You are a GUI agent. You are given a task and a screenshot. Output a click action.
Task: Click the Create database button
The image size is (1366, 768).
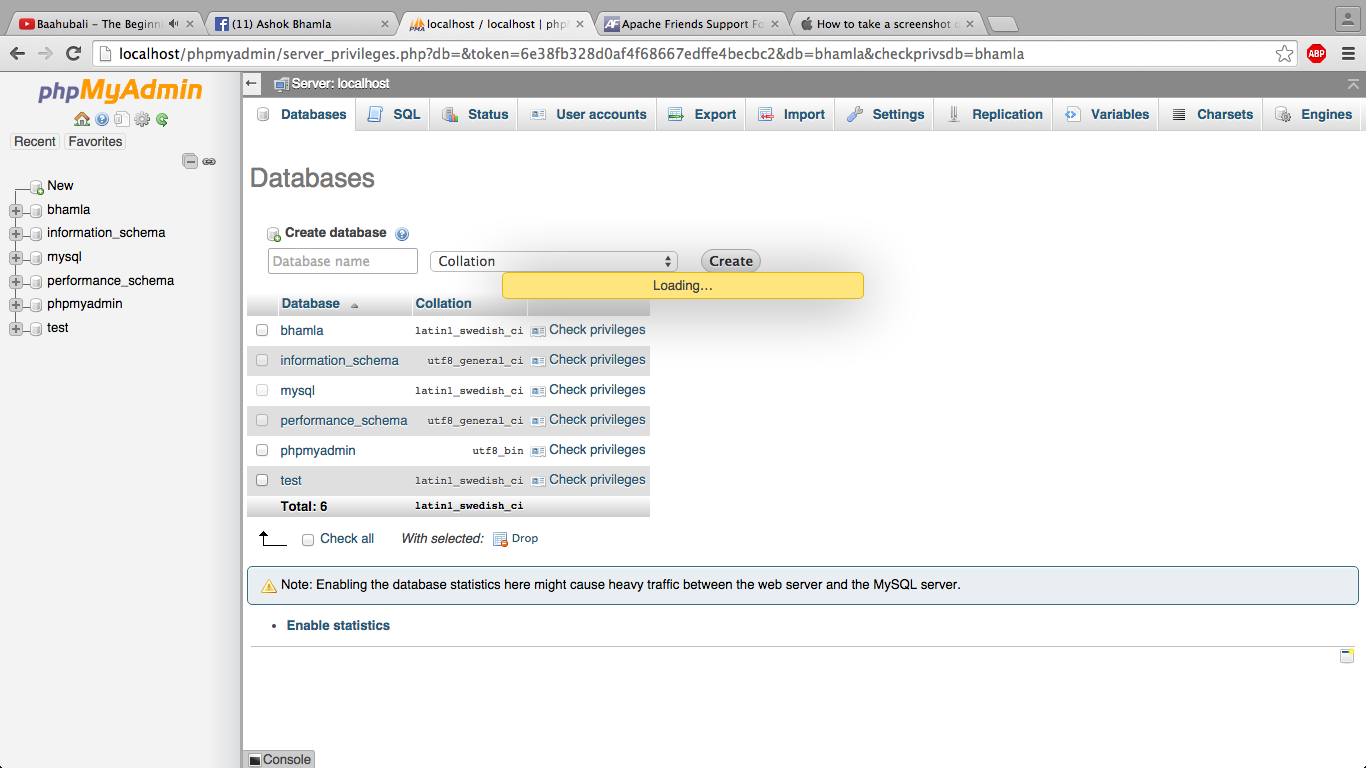tap(729, 260)
